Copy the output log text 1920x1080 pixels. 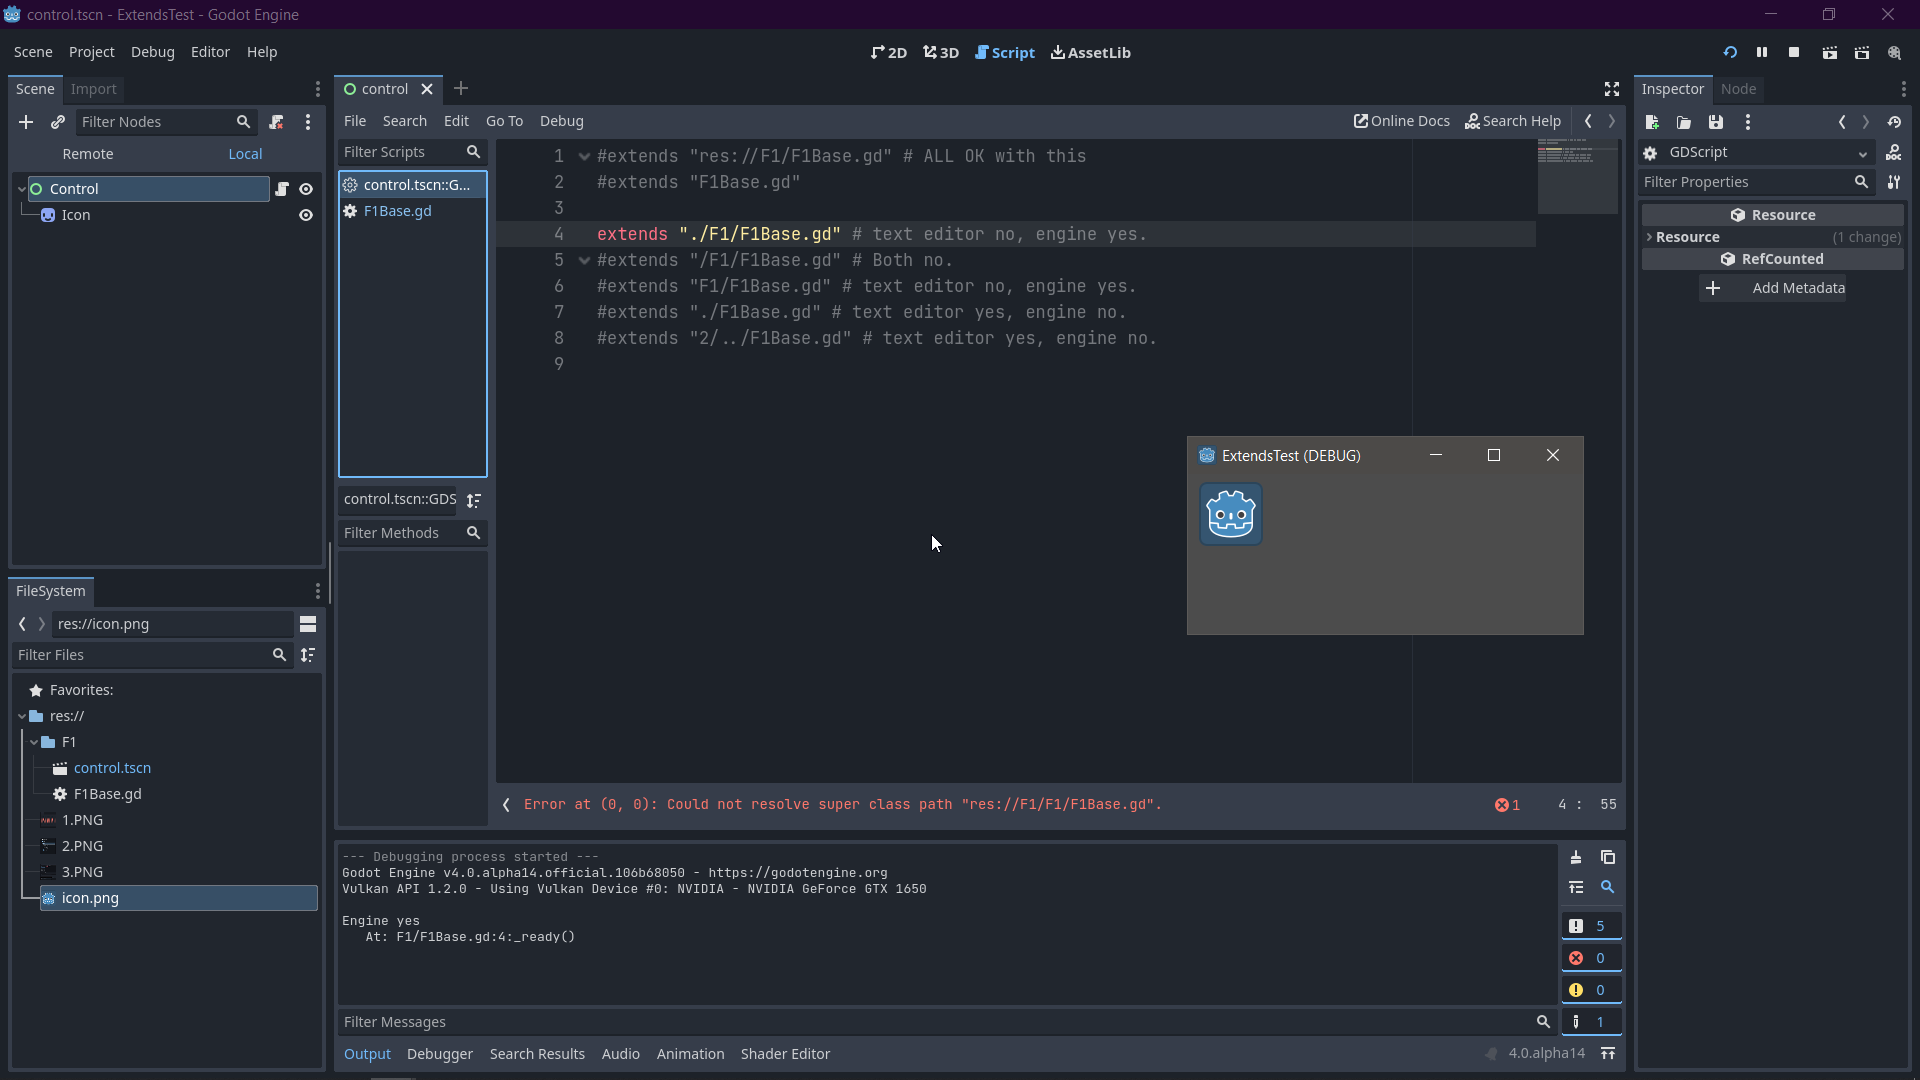[1609, 857]
